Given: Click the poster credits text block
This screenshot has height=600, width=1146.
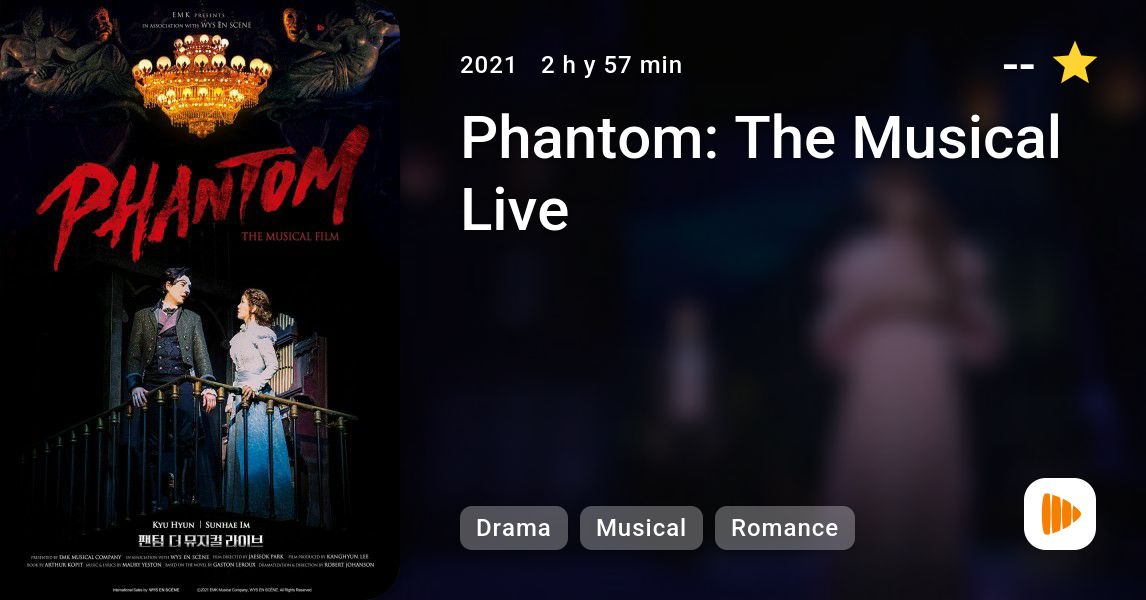Looking at the screenshot, I should pos(200,561).
